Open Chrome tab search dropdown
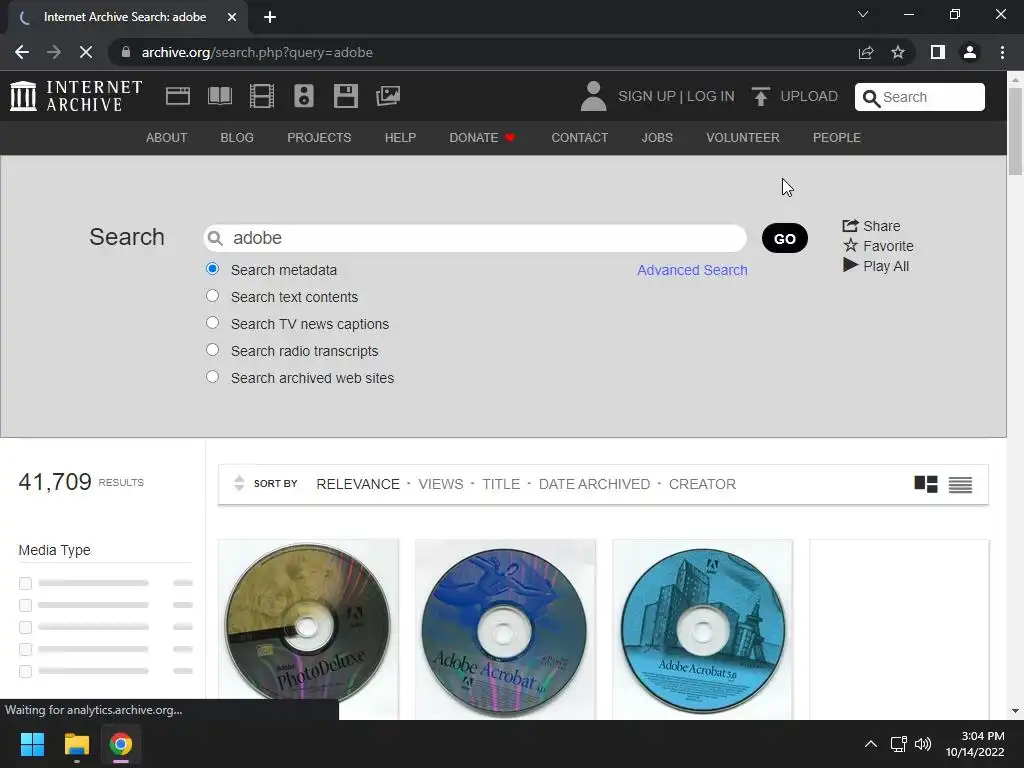The height and width of the screenshot is (768, 1024). (863, 14)
